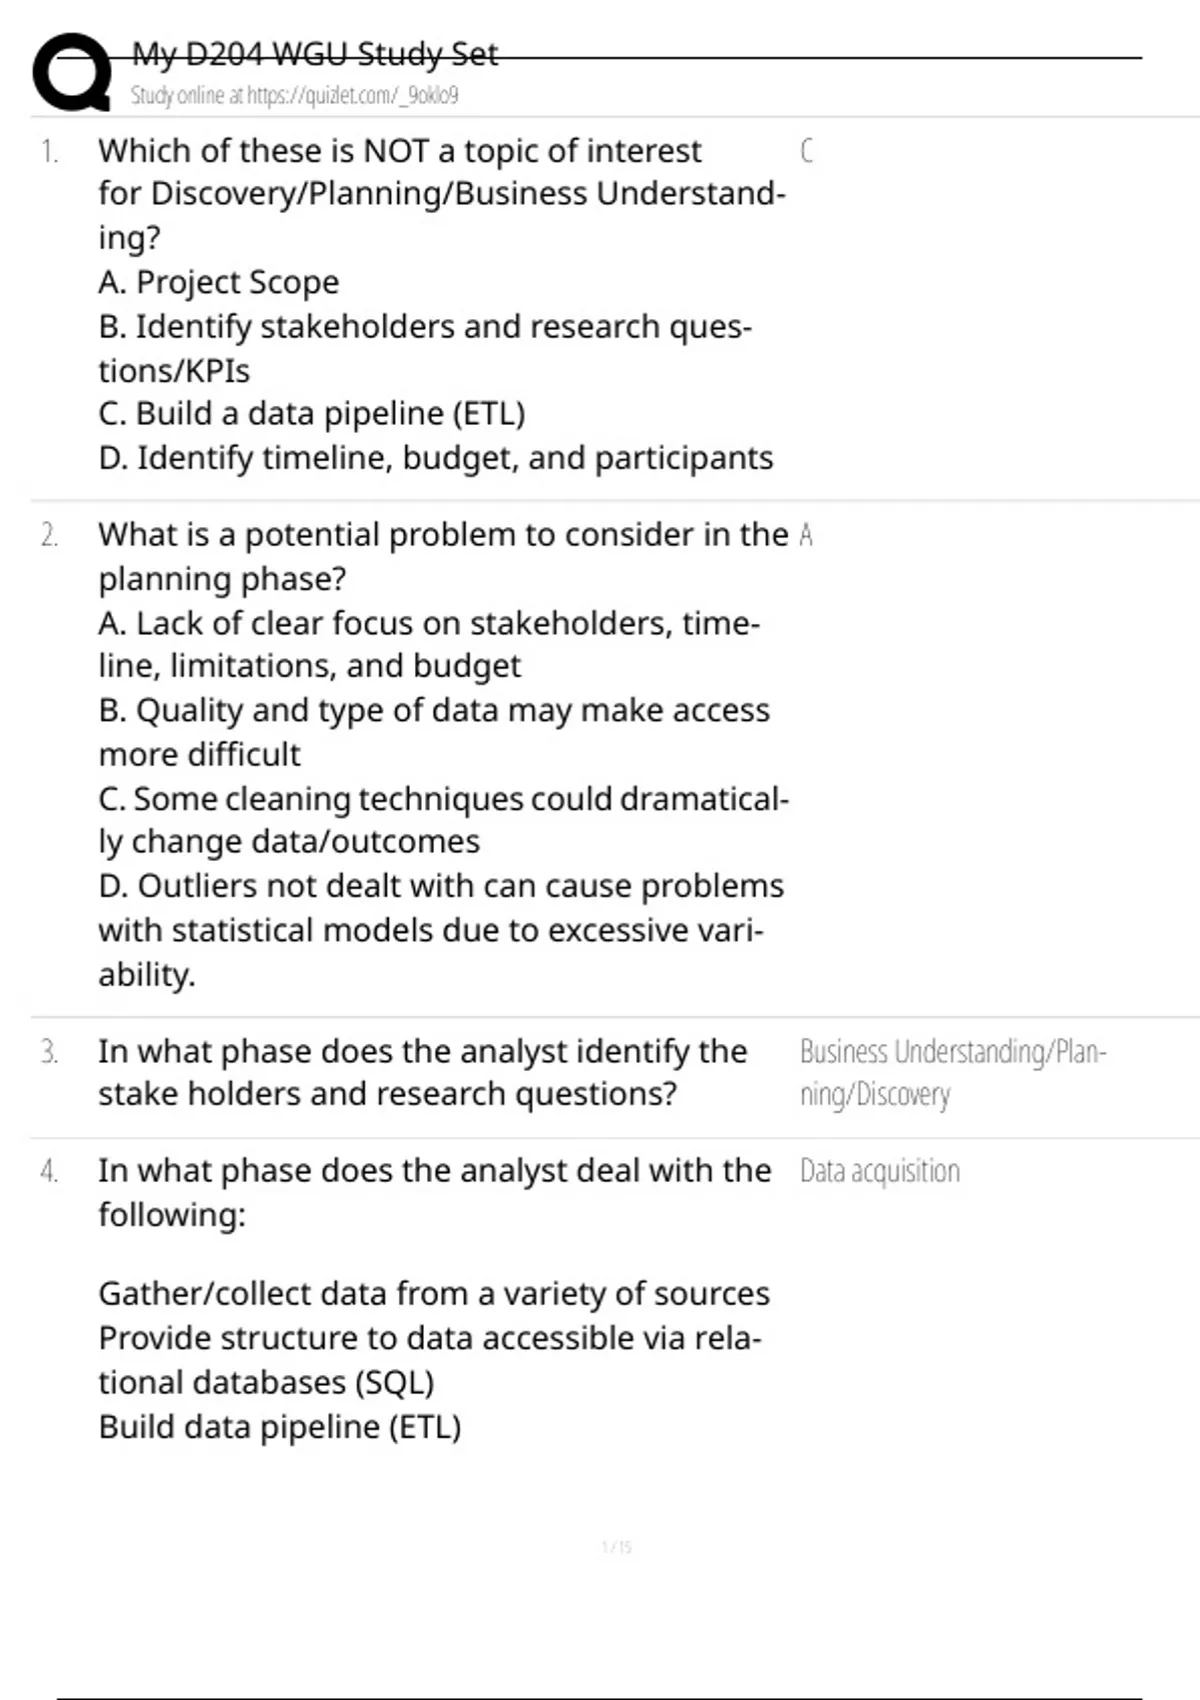Open the quizlet.com study link
Viewport: 1200px width, 1700px height.
pos(294,96)
